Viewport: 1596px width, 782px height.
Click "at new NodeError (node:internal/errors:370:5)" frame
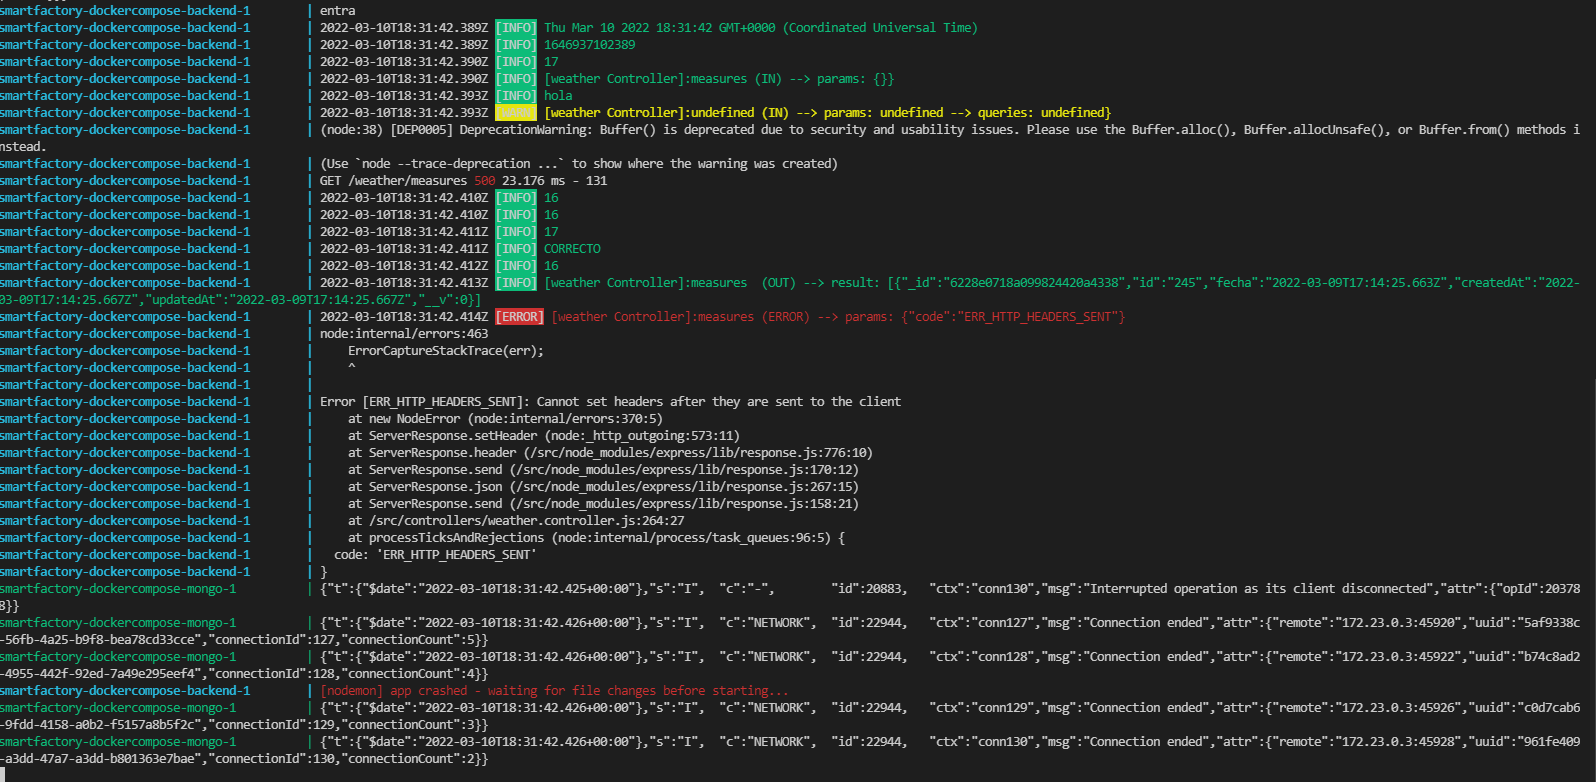[505, 419]
